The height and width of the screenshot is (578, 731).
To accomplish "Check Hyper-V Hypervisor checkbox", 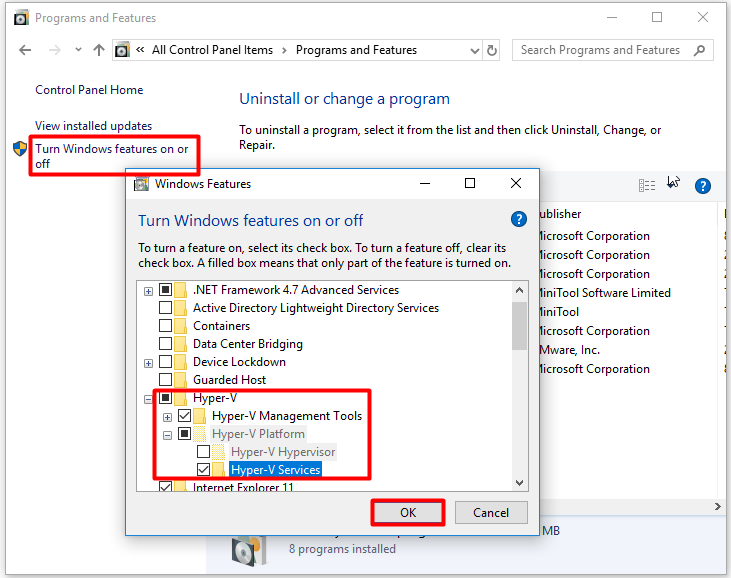I will pyautogui.click(x=203, y=452).
